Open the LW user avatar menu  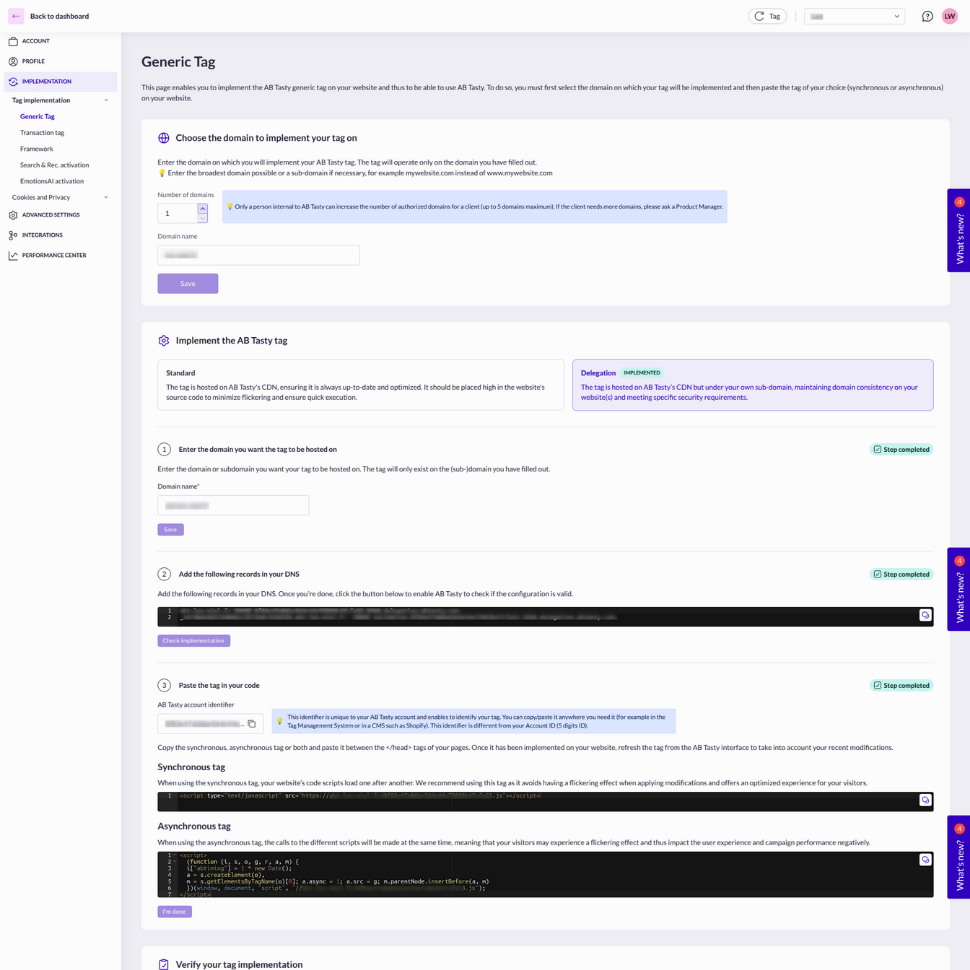(x=950, y=16)
